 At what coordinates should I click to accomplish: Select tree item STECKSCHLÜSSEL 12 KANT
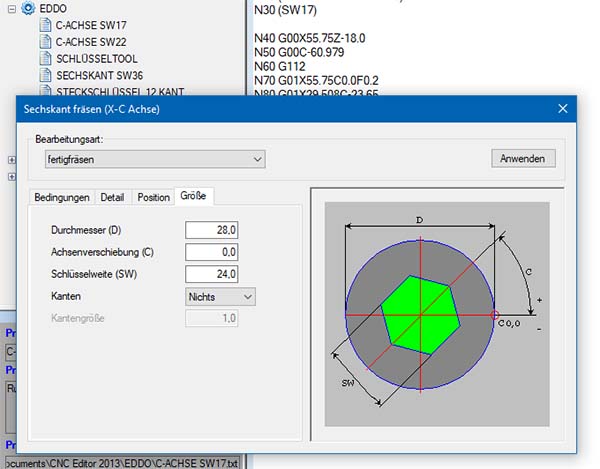(x=120, y=91)
